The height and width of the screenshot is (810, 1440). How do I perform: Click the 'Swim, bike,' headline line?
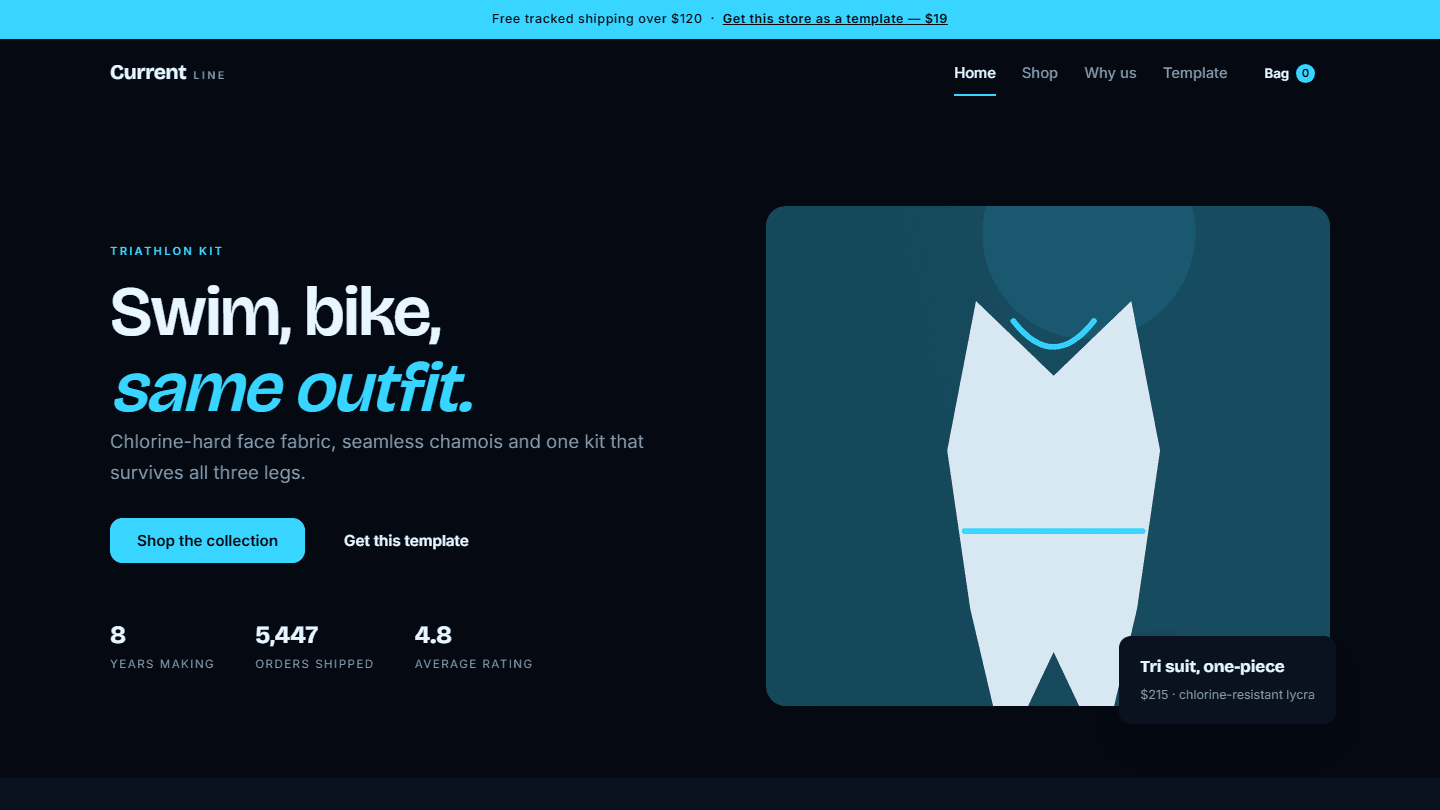[x=275, y=312]
